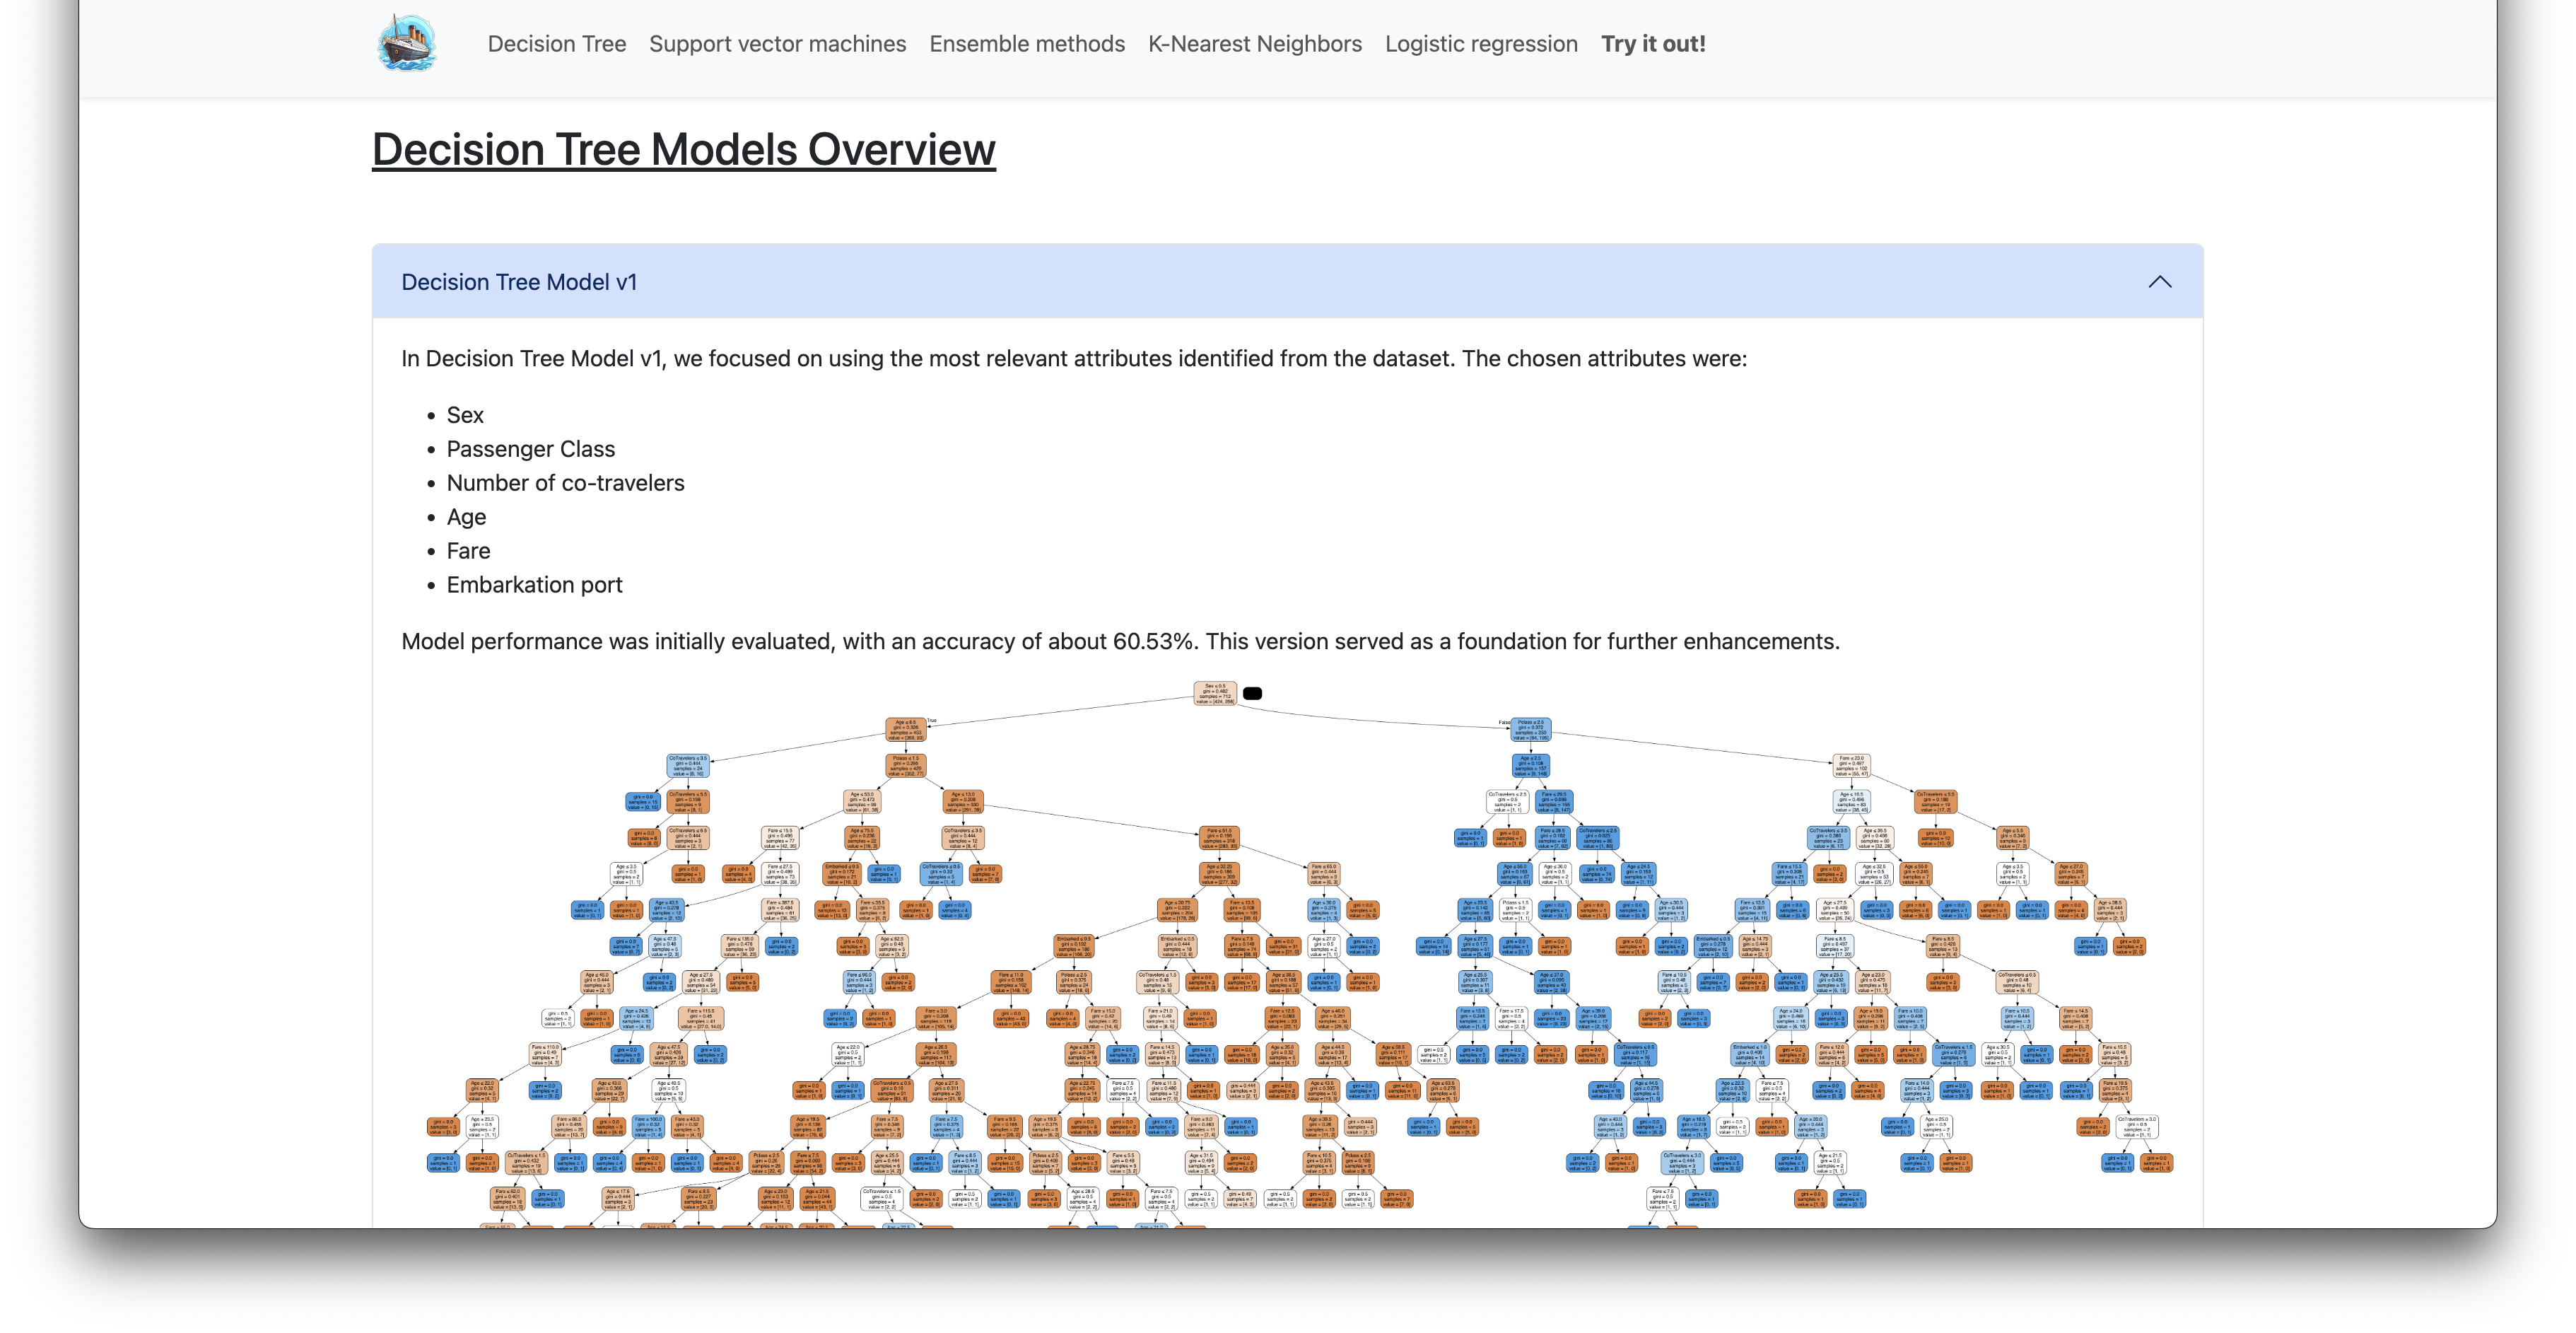2576x1333 pixels.
Task: Open the Support vector machines page
Action: click(777, 44)
